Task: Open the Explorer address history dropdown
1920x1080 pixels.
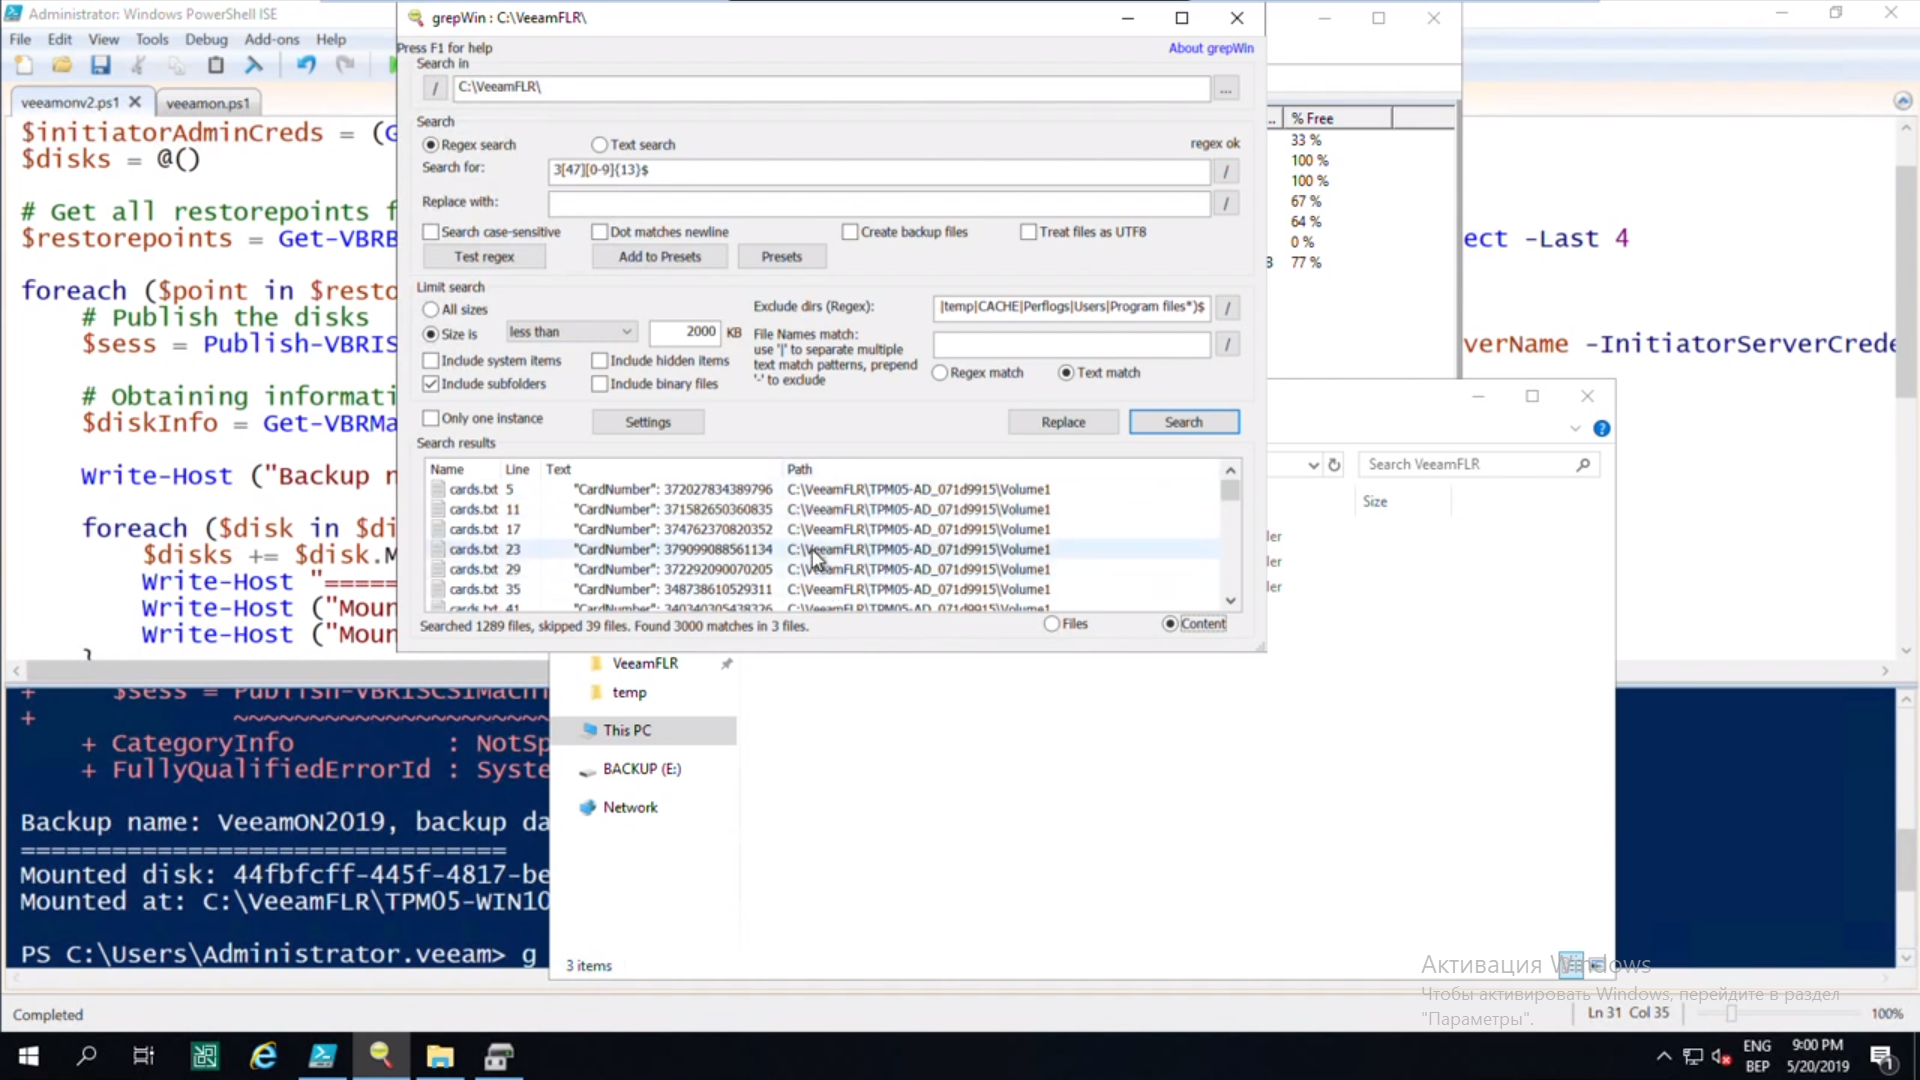Action: [1313, 465]
